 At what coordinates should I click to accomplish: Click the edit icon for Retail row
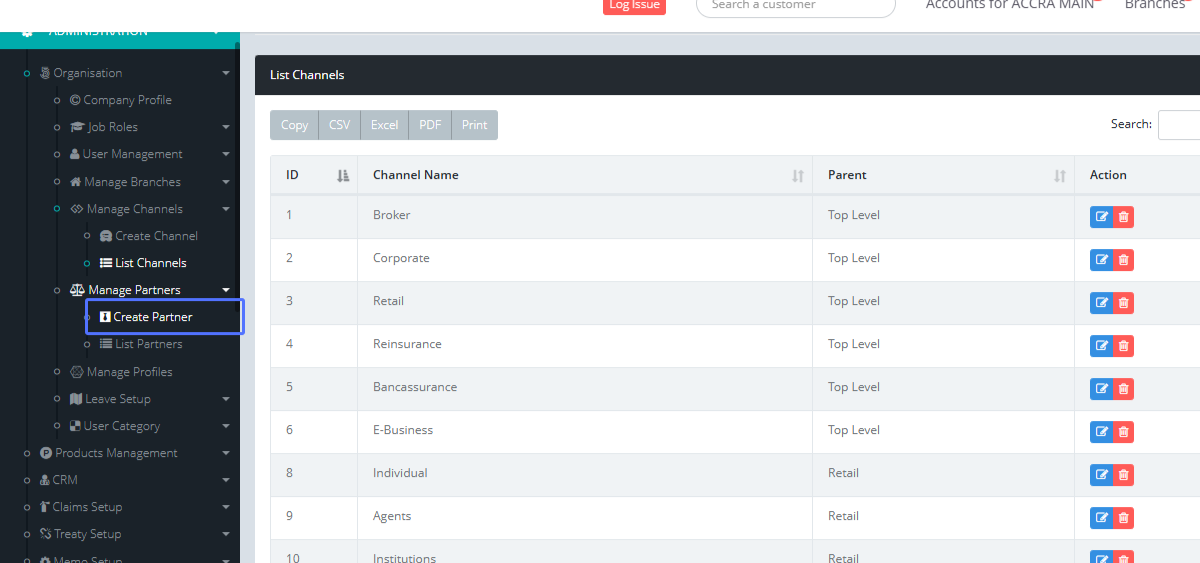tap(1101, 303)
